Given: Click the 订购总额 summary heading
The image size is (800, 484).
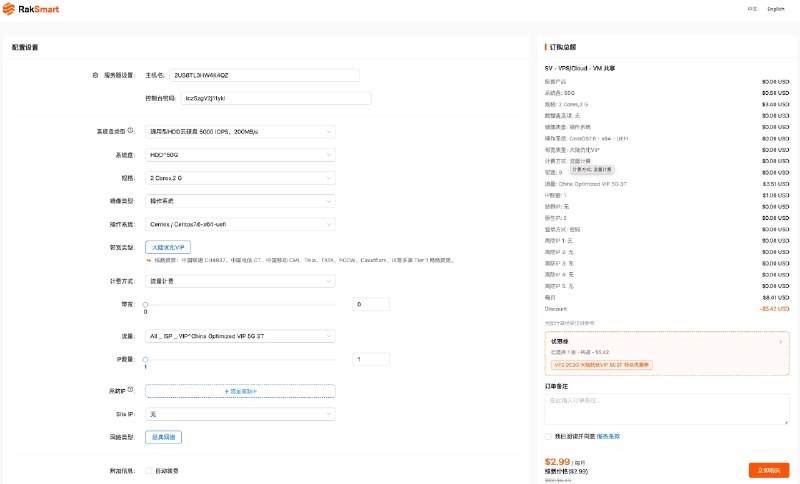Looking at the screenshot, I should [563, 47].
